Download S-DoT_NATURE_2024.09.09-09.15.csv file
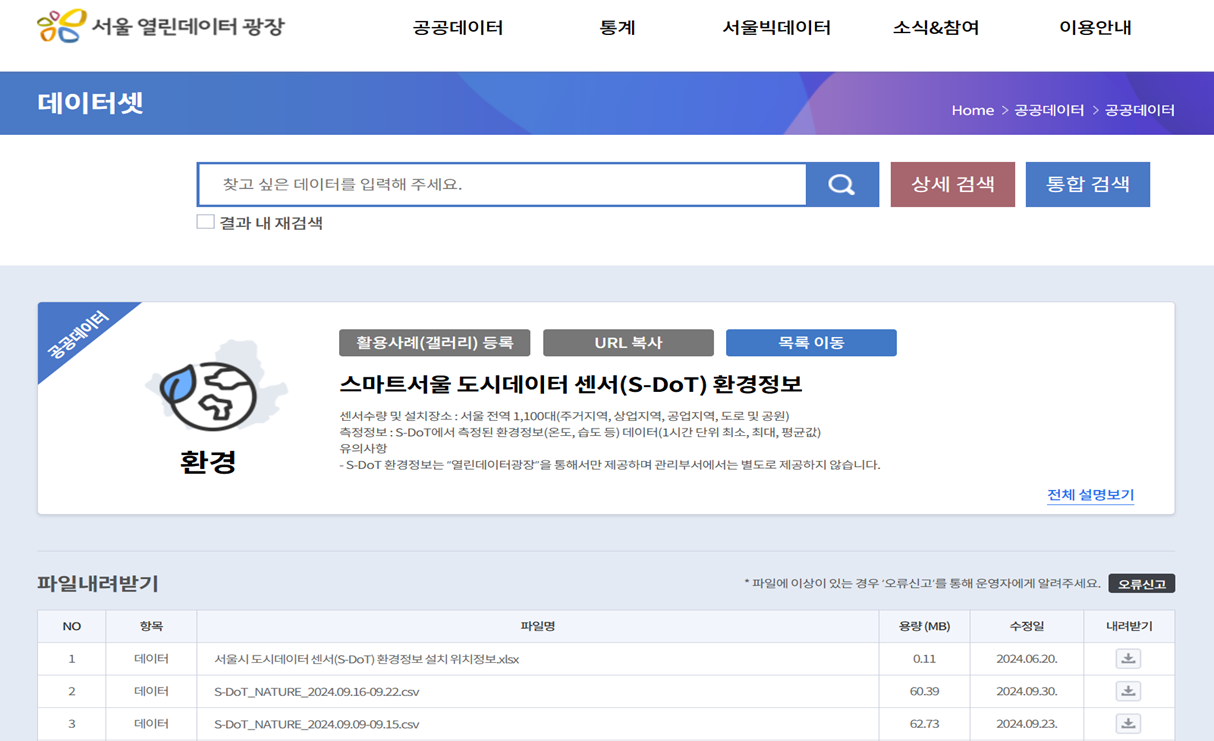The height and width of the screenshot is (741, 1214). (1128, 724)
